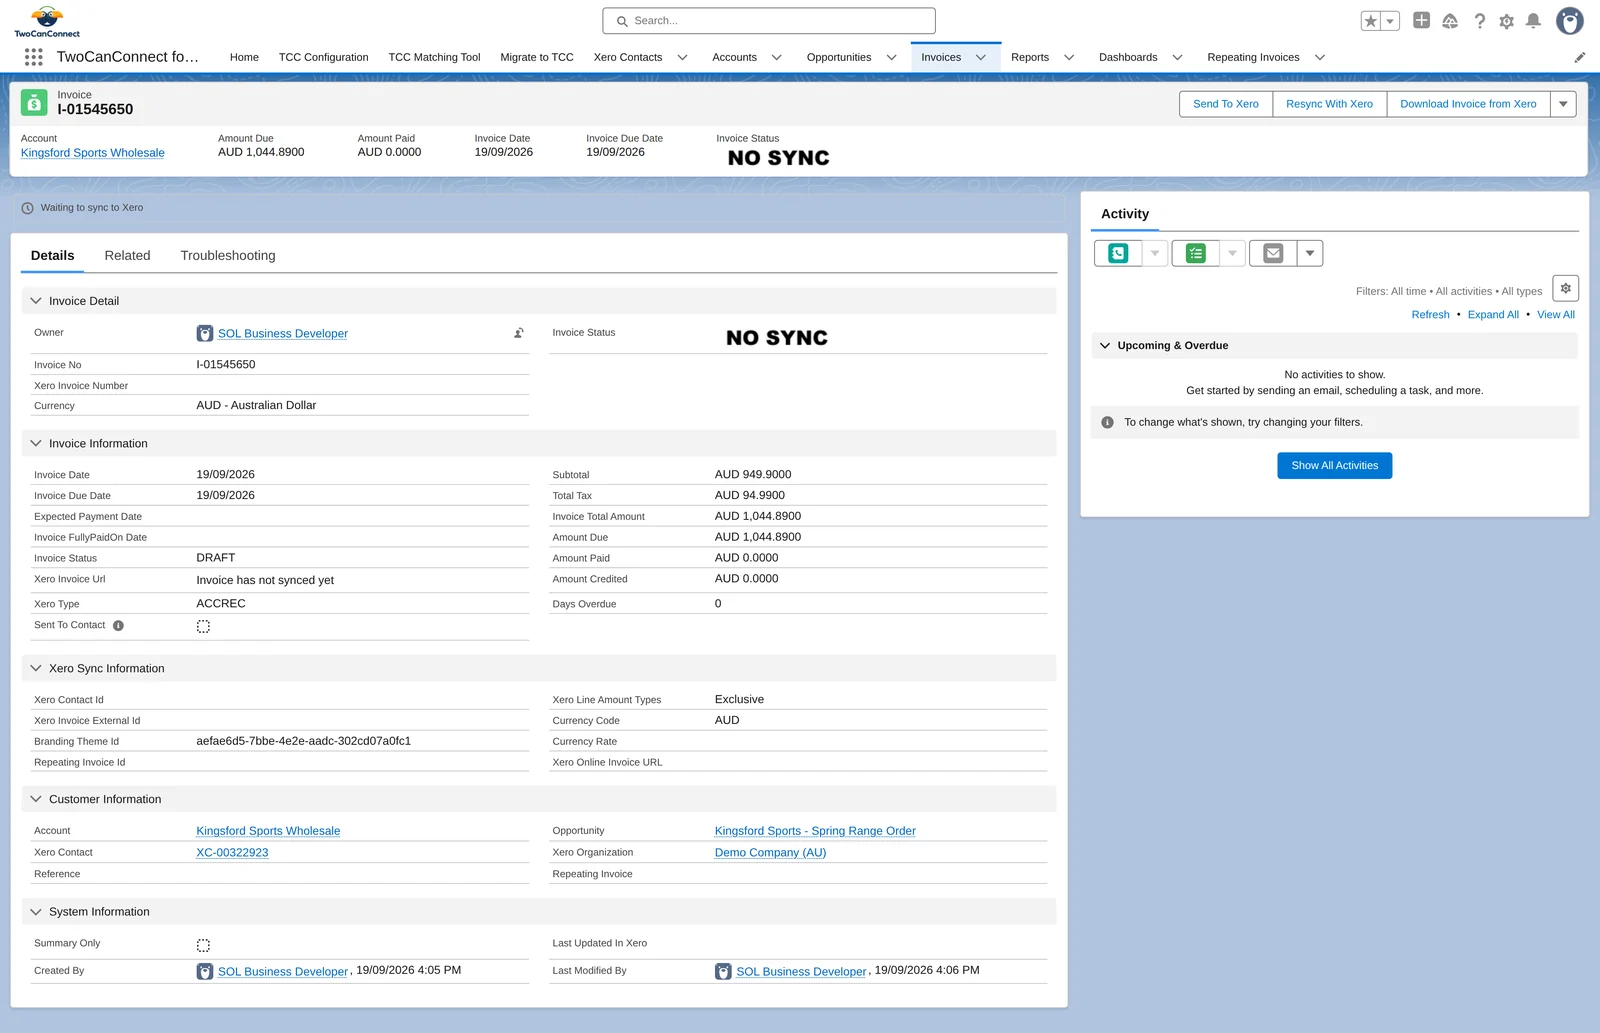This screenshot has height=1033, width=1600.
Task: Click the Favorites star icon
Action: tap(1371, 21)
